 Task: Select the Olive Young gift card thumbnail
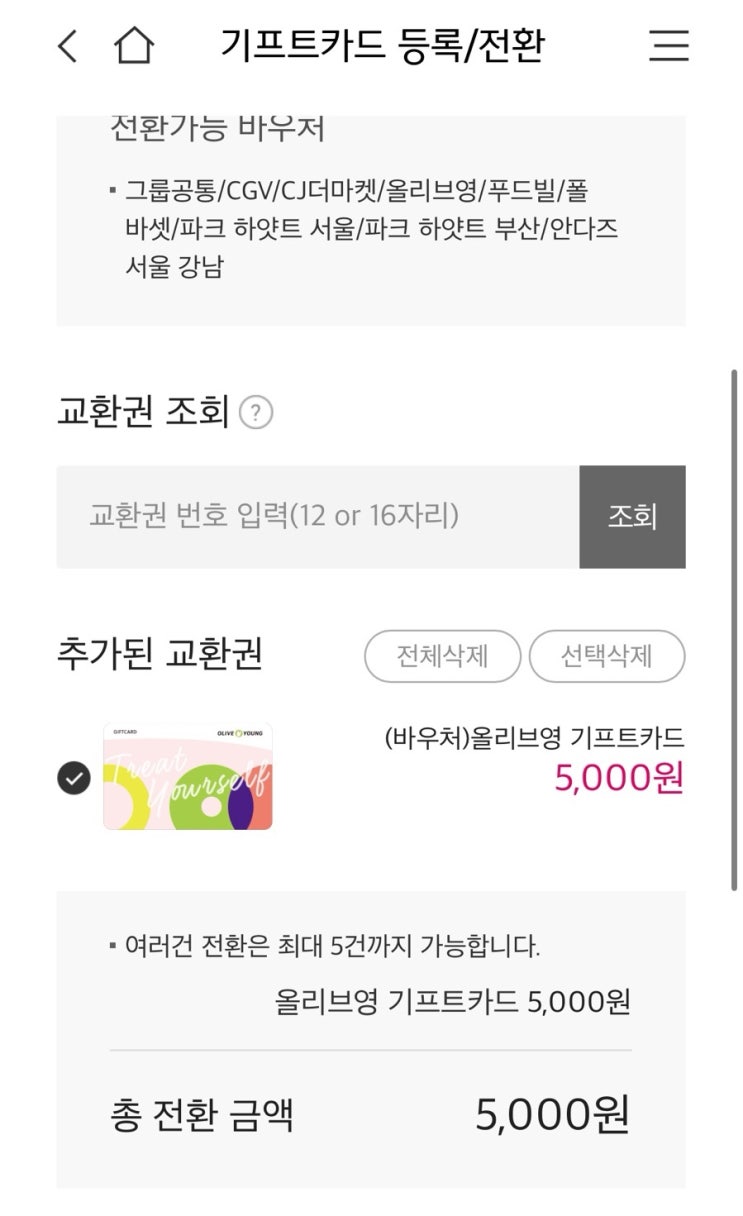[188, 776]
